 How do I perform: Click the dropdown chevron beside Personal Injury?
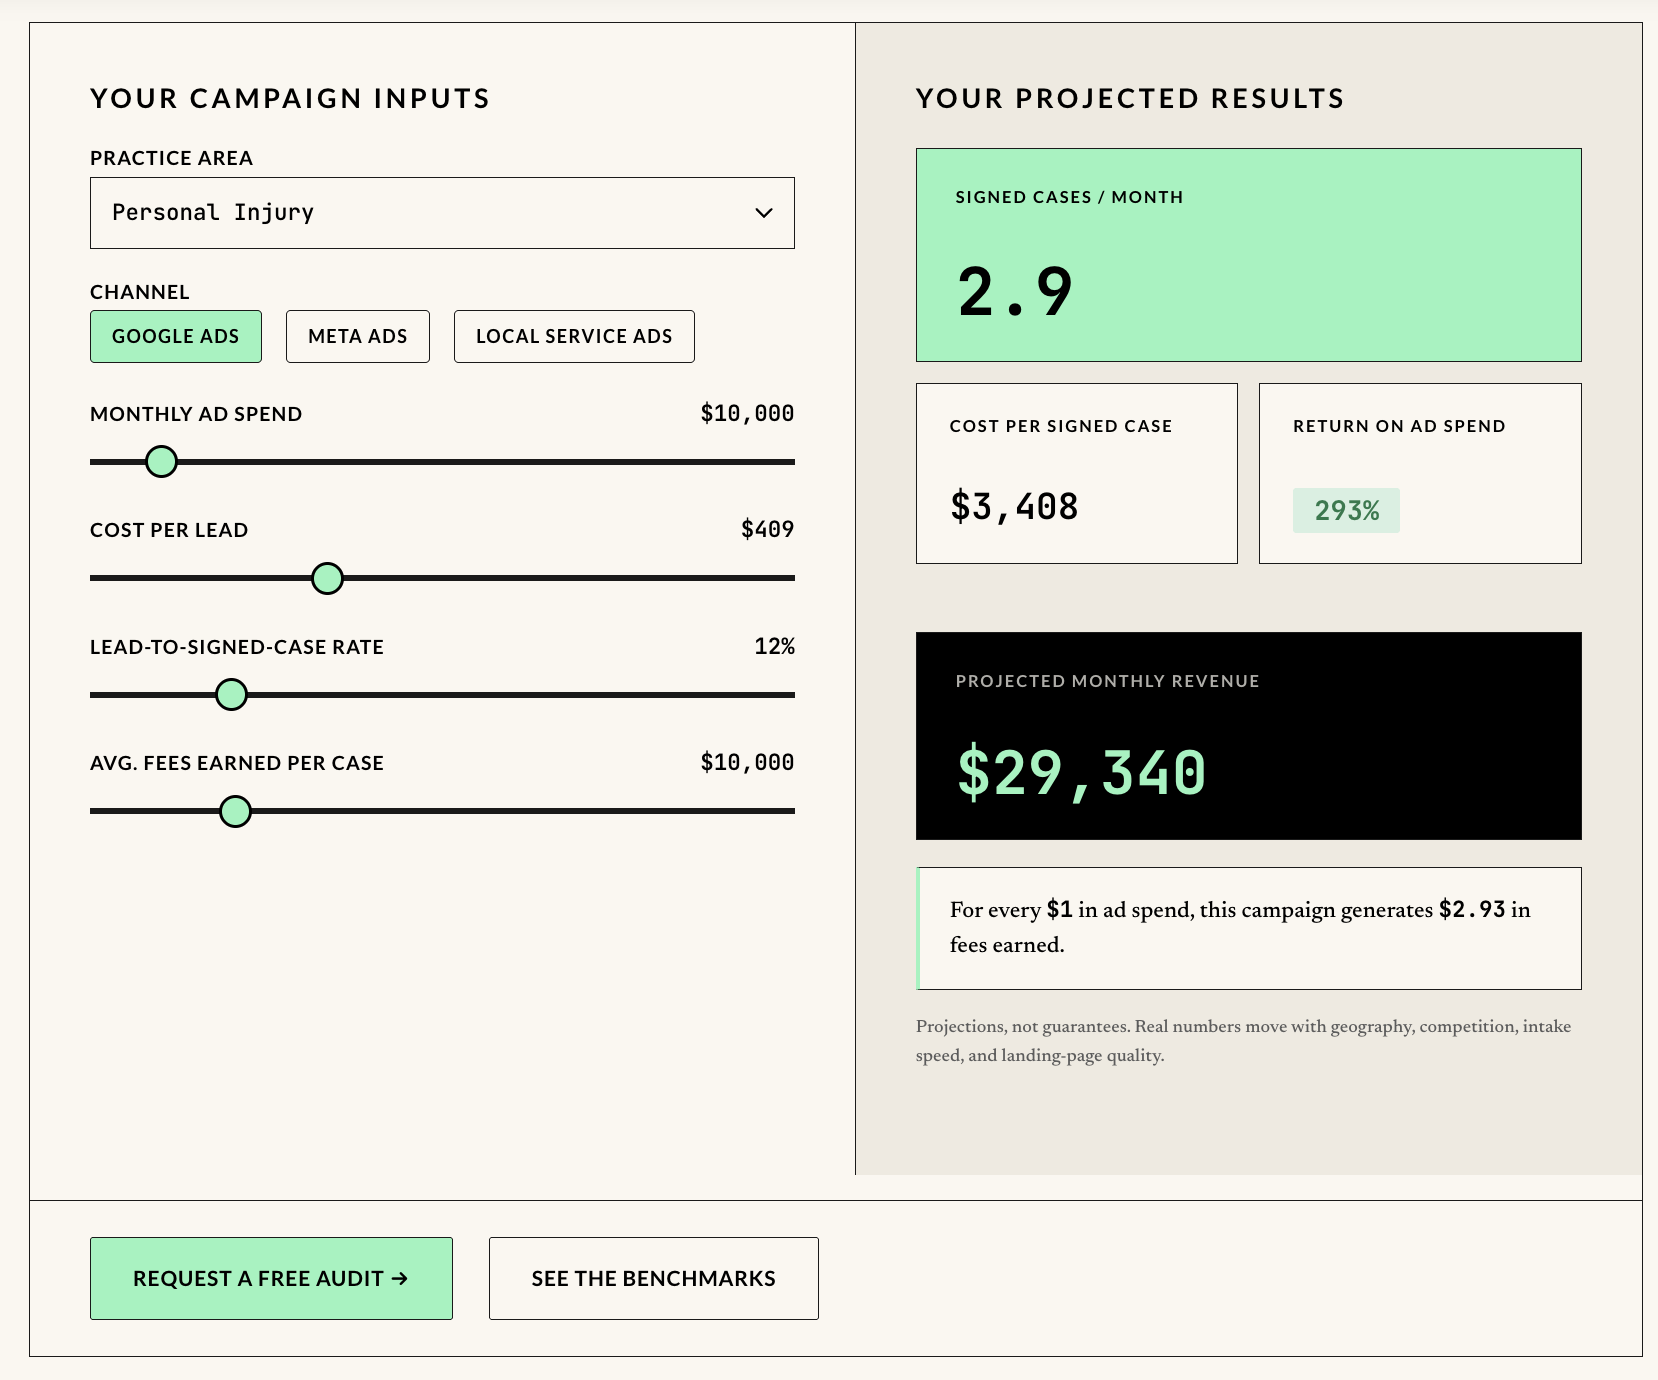pyautogui.click(x=764, y=213)
